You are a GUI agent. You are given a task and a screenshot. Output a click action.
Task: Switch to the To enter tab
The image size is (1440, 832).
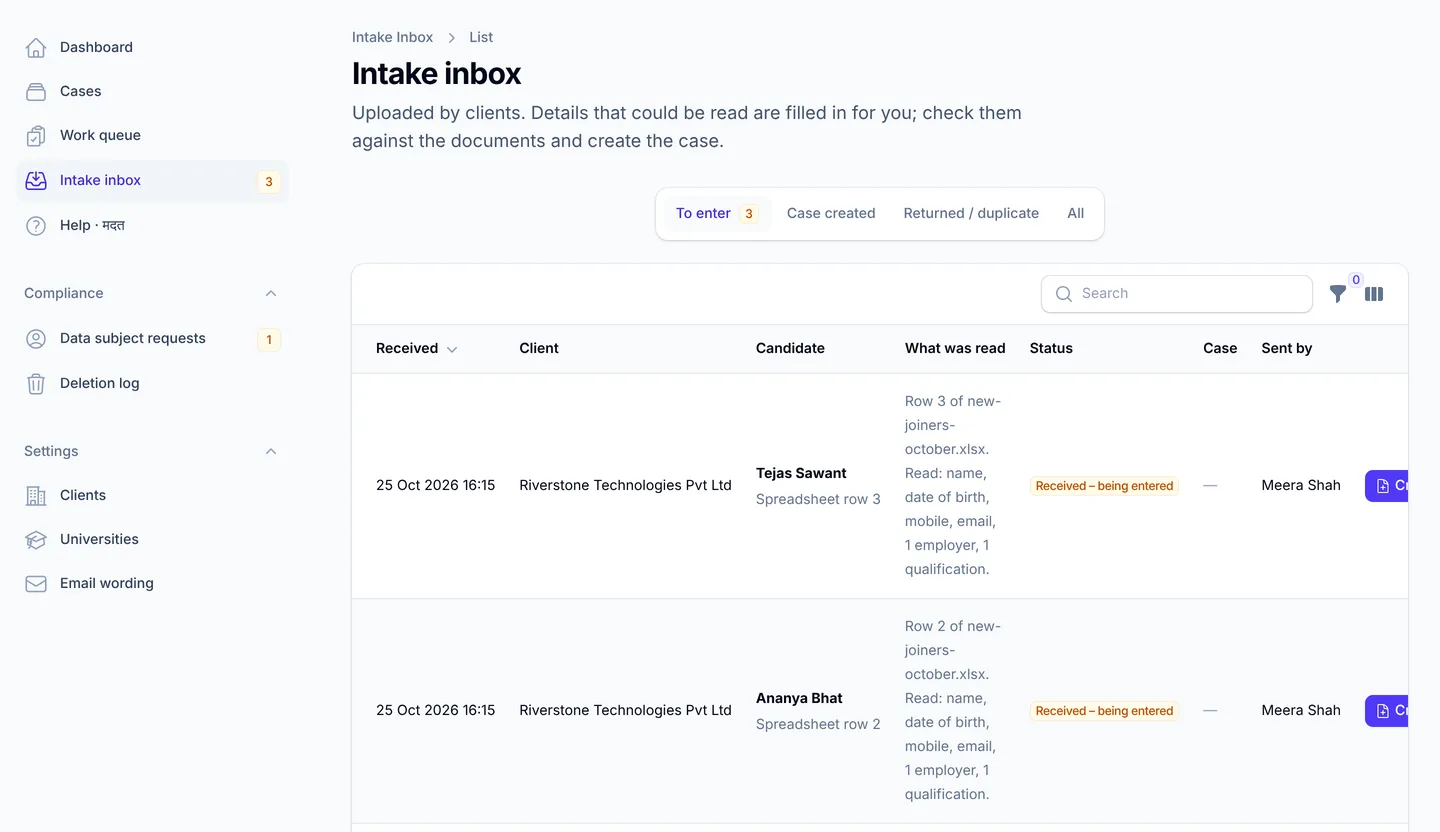click(x=717, y=213)
